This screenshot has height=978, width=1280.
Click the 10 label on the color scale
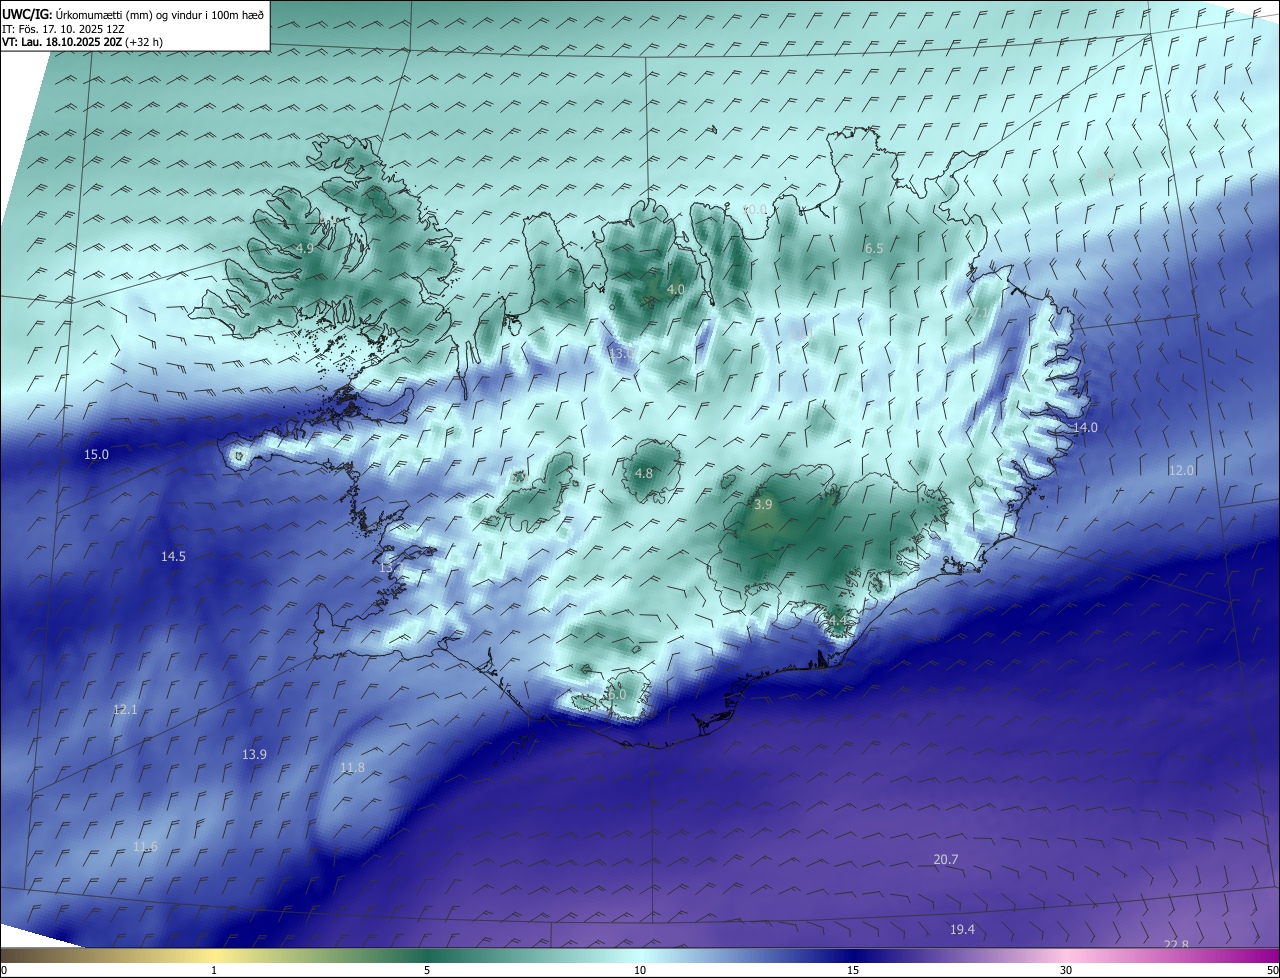click(640, 970)
